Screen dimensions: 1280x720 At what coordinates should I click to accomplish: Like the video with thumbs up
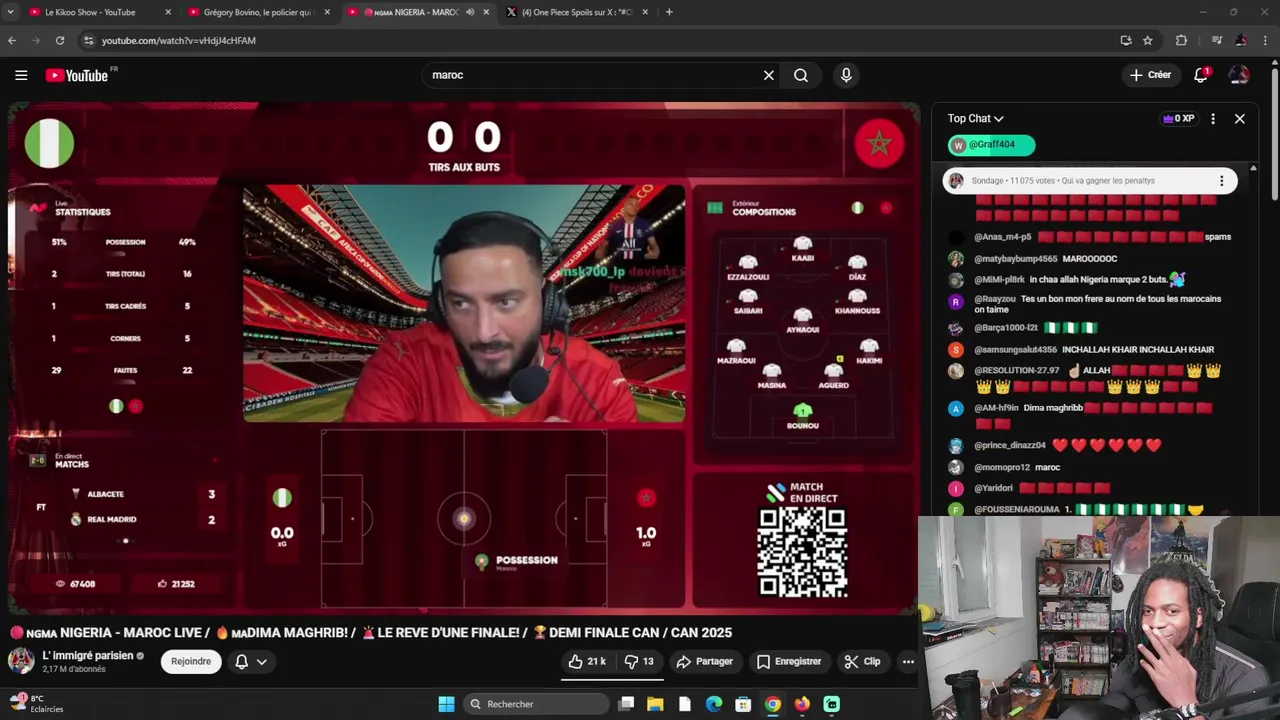tap(587, 661)
